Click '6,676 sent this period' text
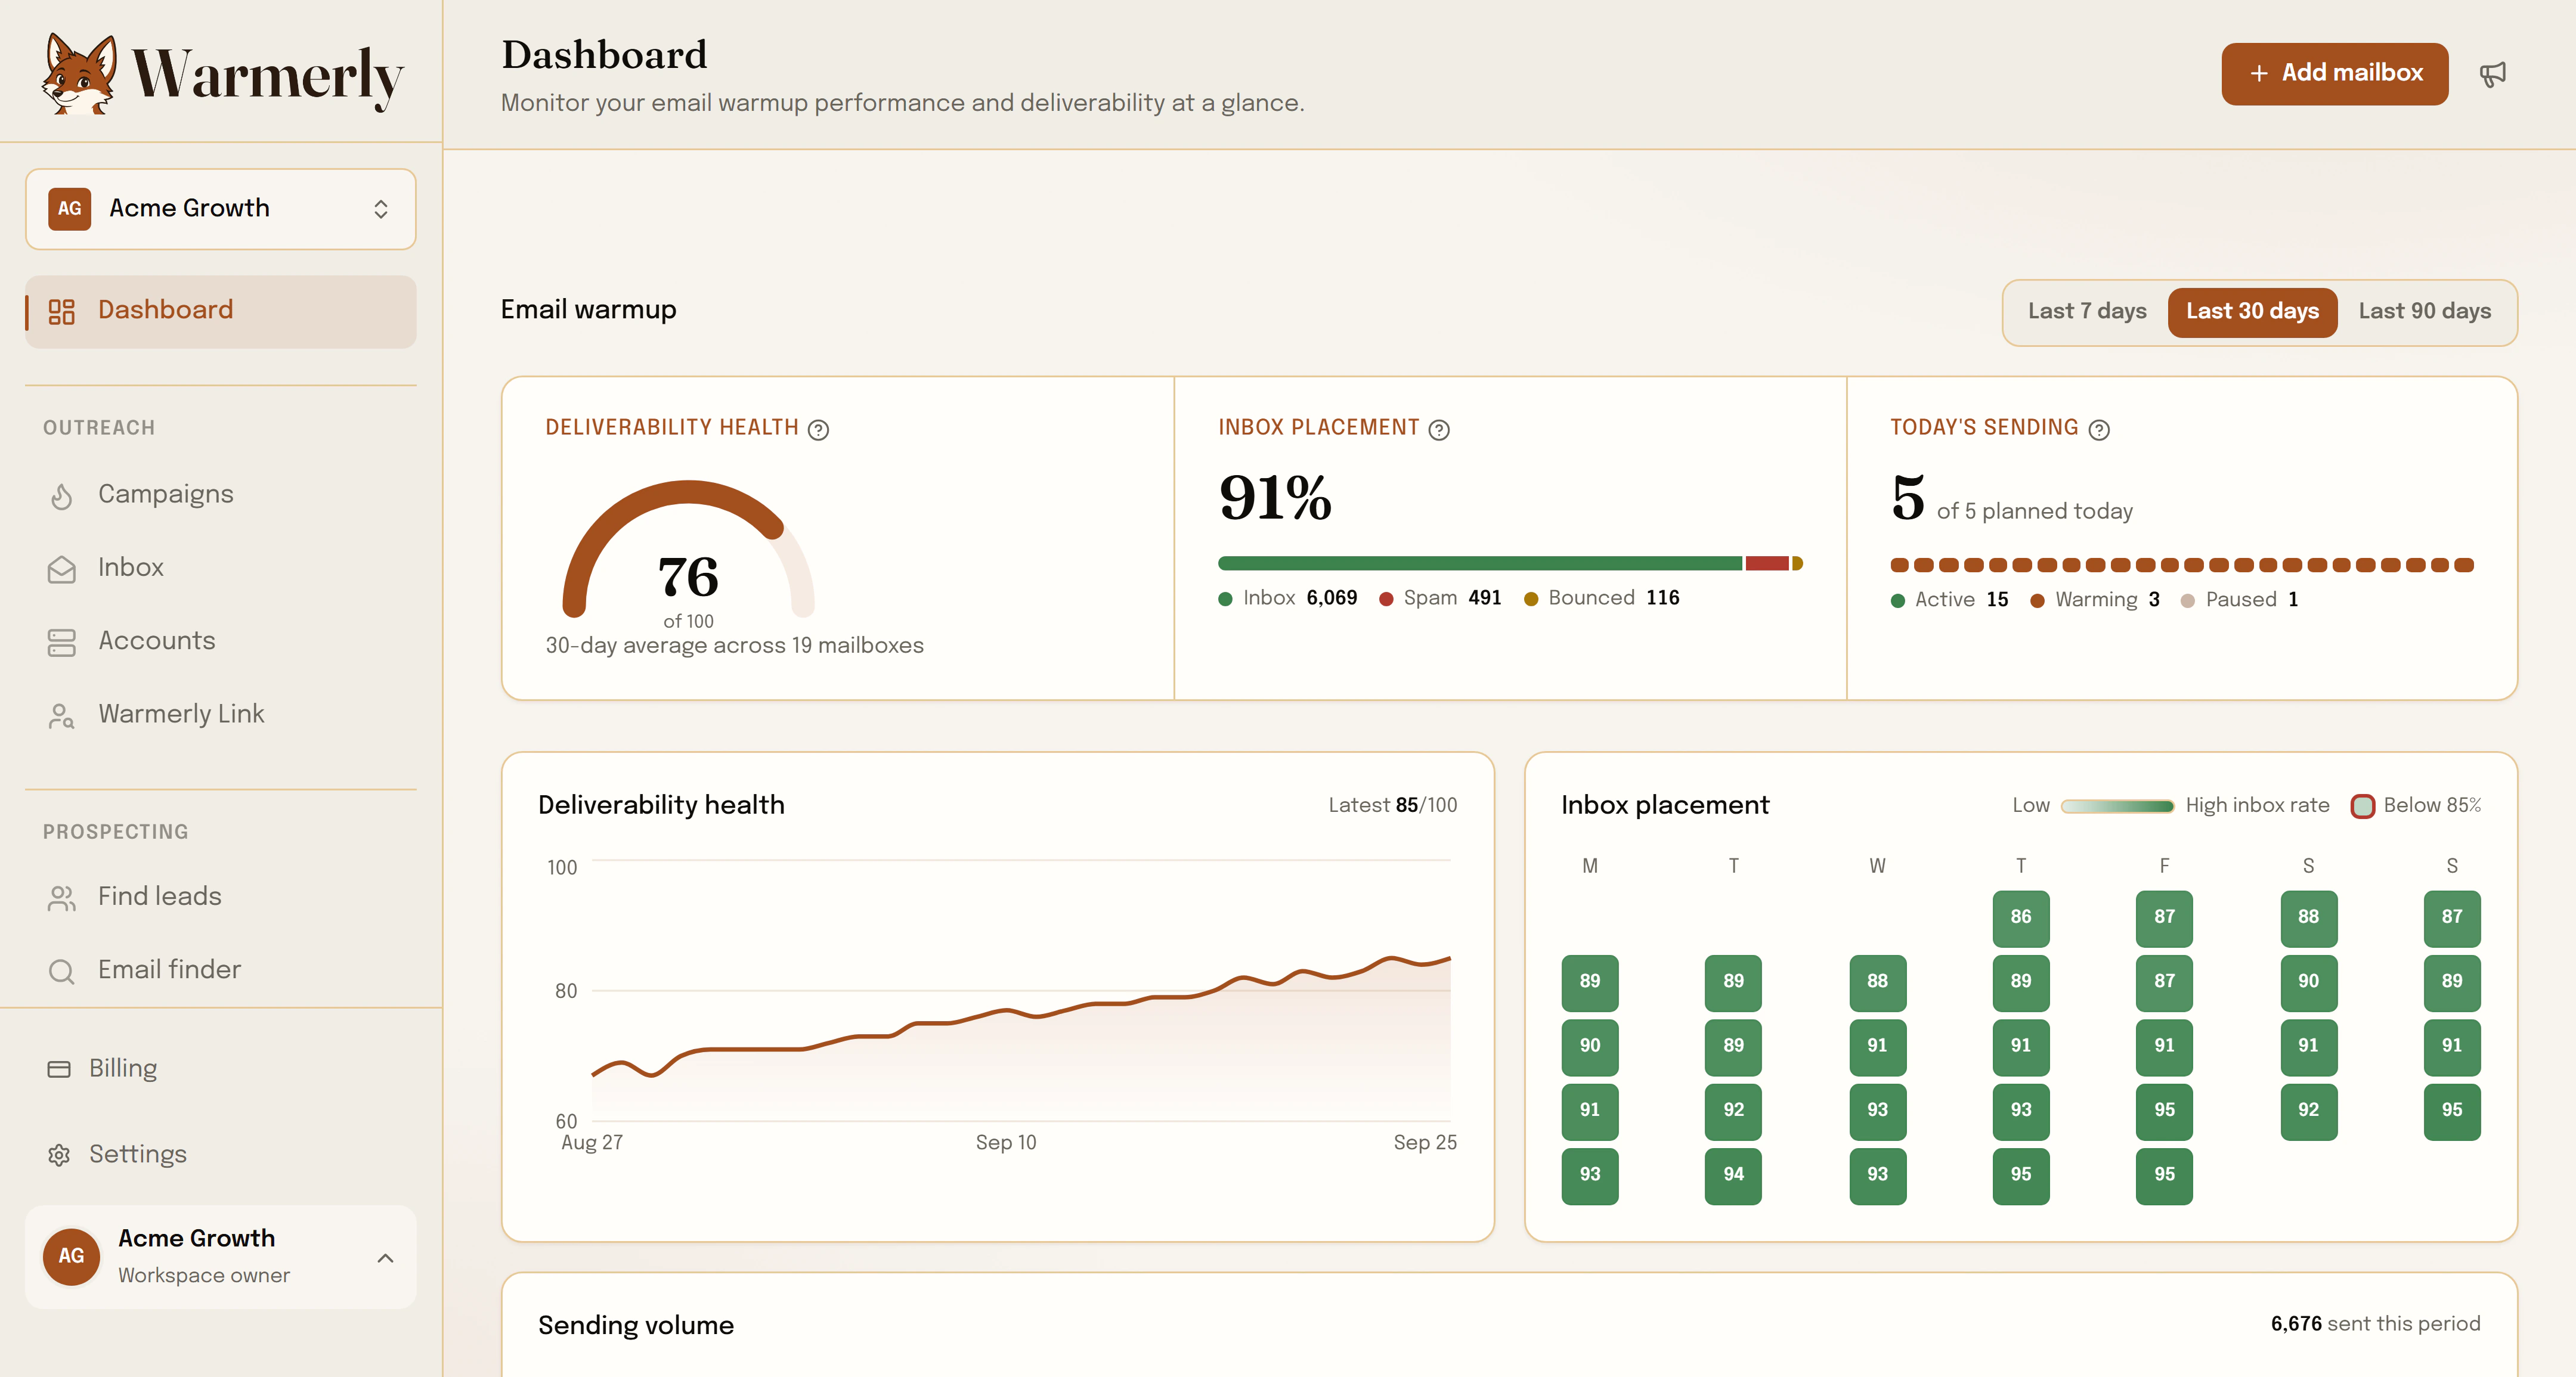2576x1377 pixels. tap(2375, 1324)
